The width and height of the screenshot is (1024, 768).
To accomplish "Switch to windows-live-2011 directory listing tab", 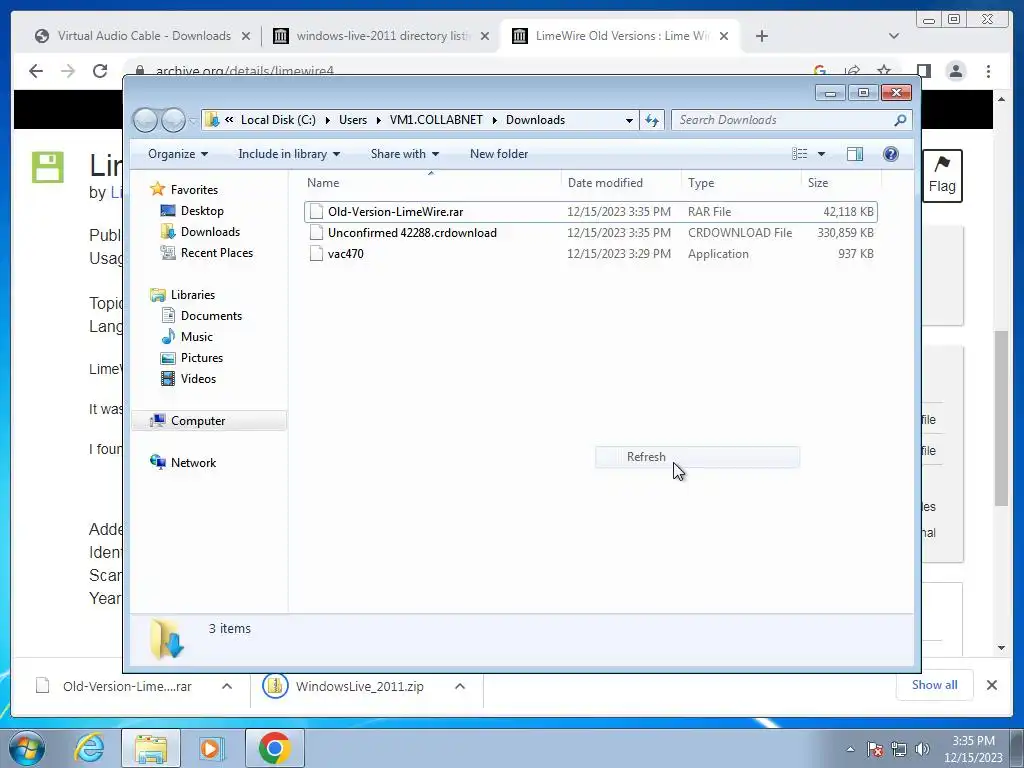I will coord(383,36).
